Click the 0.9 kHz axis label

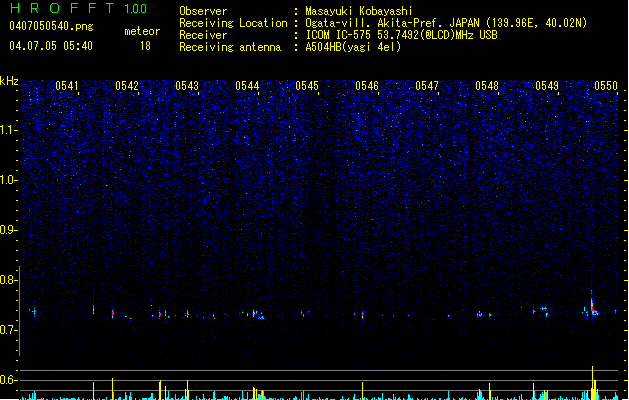coord(9,230)
